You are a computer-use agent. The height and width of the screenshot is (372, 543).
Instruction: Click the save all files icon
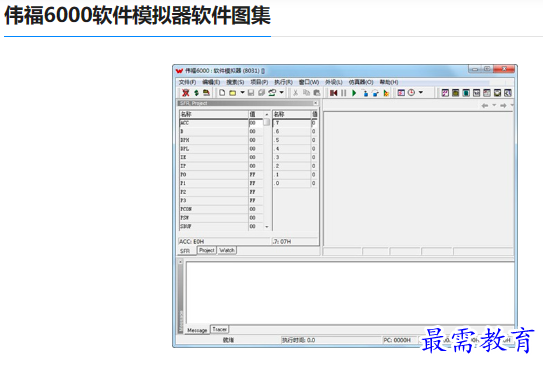pyautogui.click(x=261, y=93)
